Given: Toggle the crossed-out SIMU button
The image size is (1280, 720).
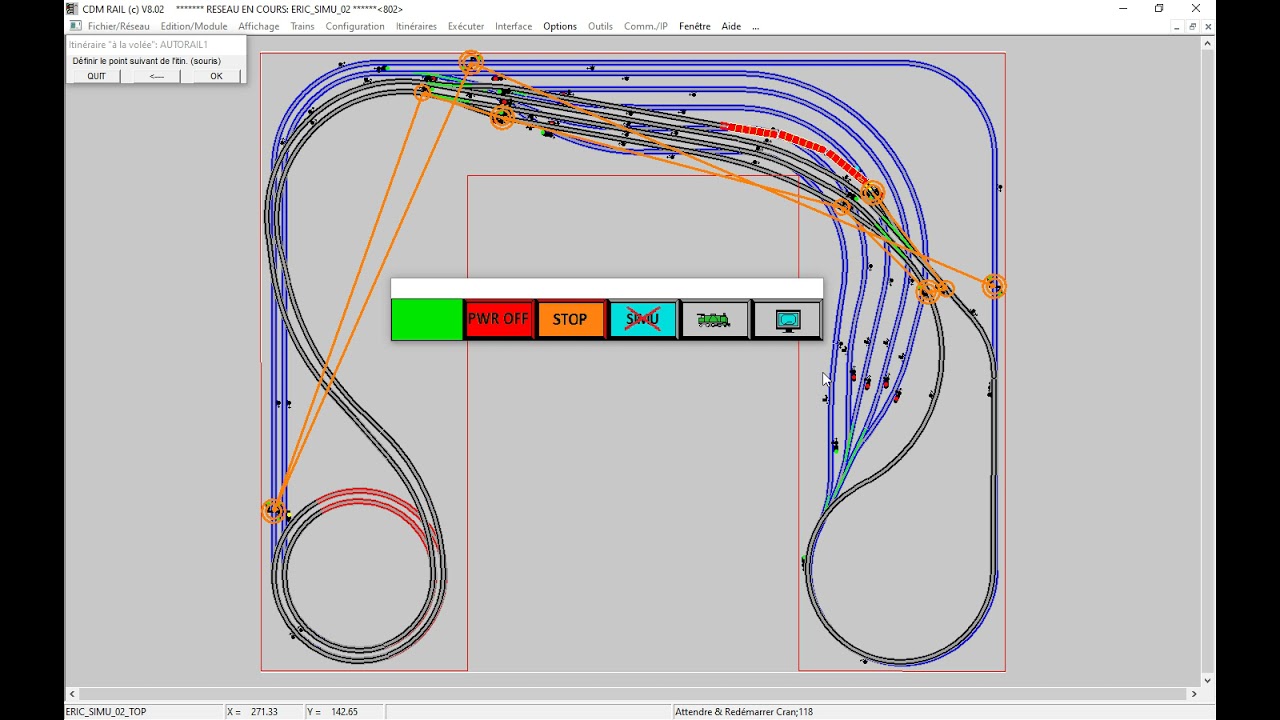Looking at the screenshot, I should 642,319.
